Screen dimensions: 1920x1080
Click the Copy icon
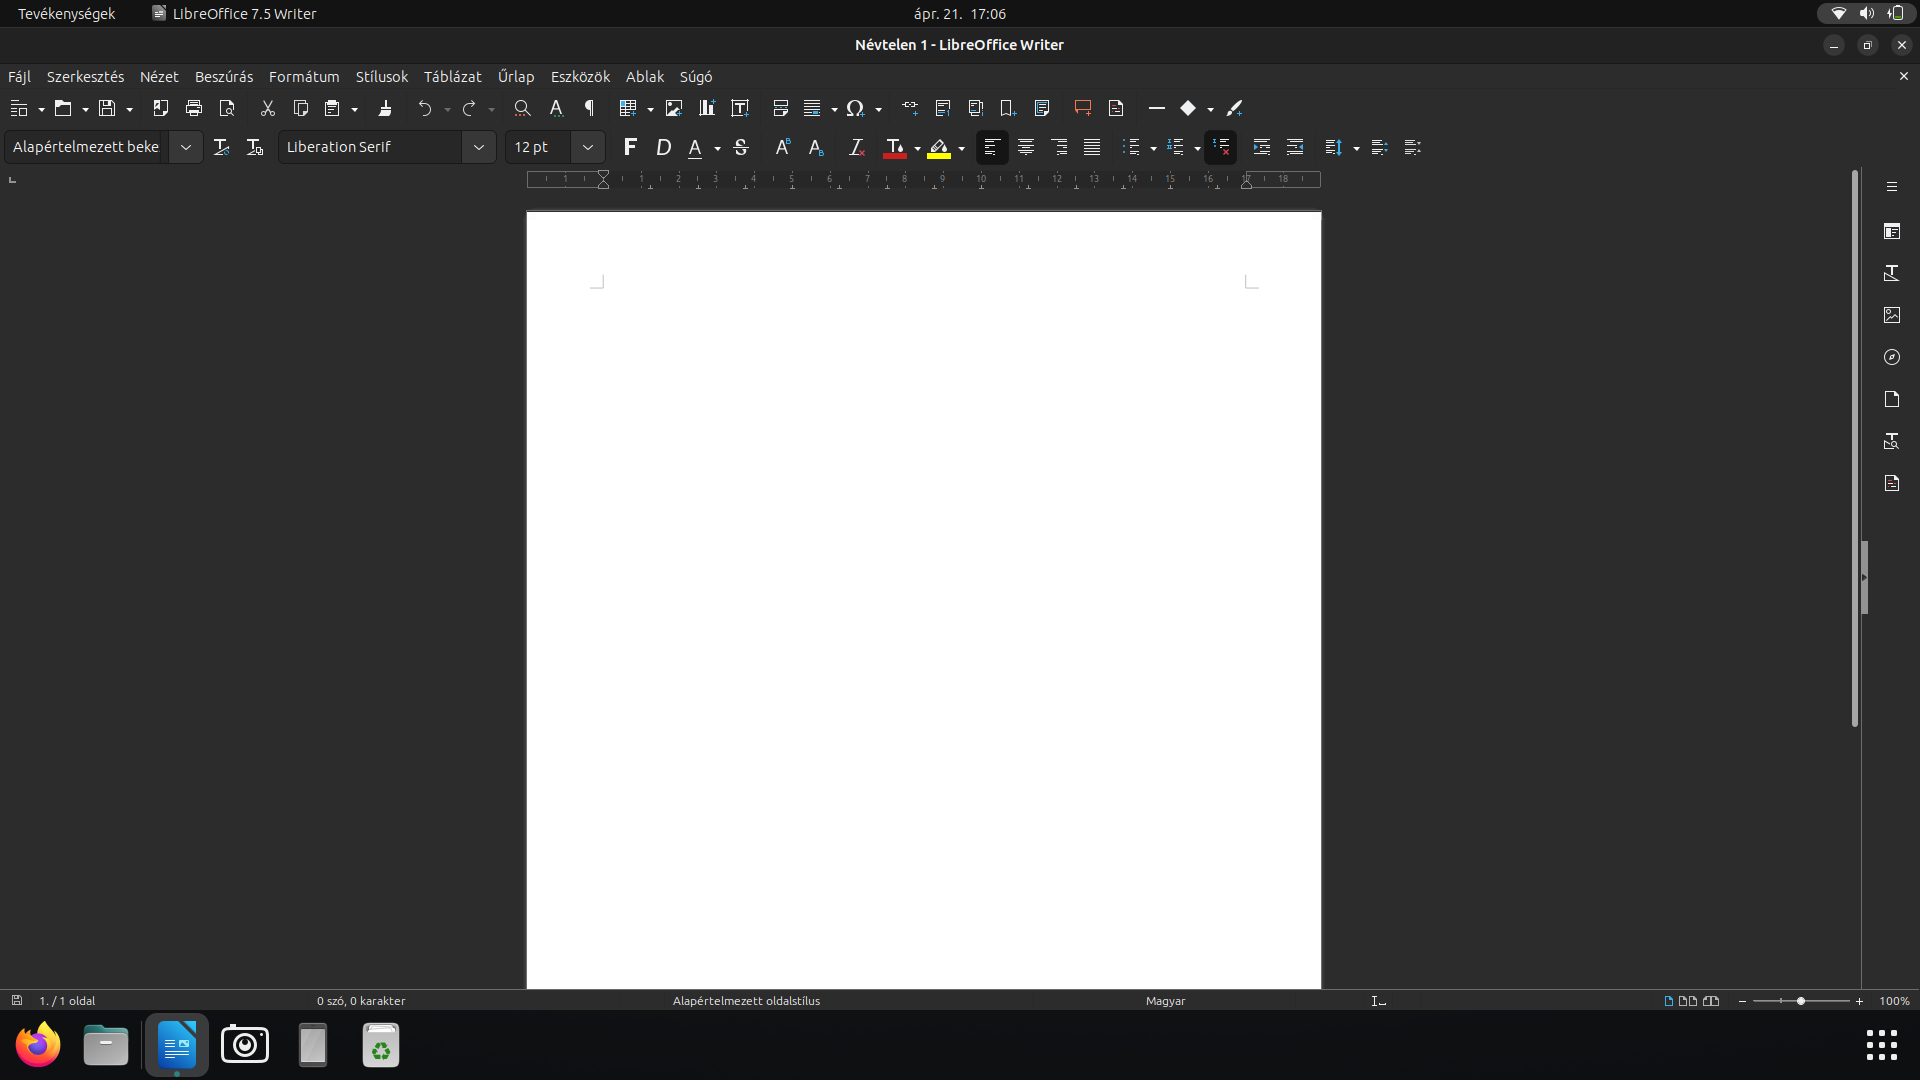click(x=300, y=108)
